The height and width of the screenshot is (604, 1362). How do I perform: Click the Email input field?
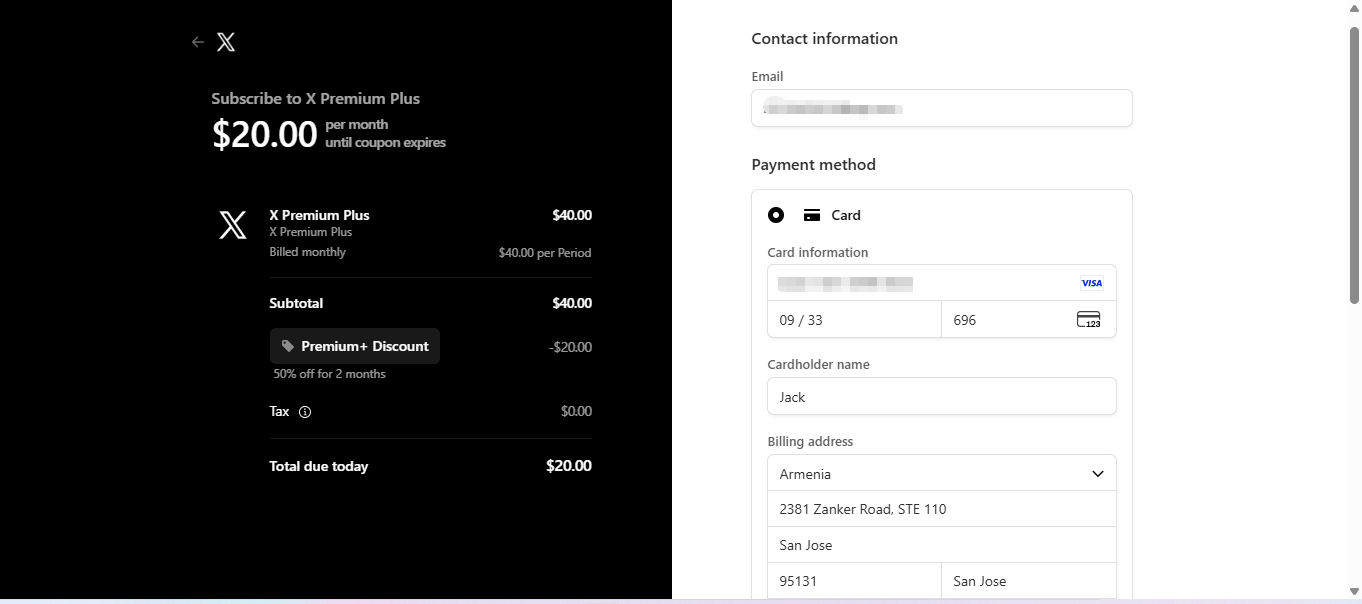942,108
